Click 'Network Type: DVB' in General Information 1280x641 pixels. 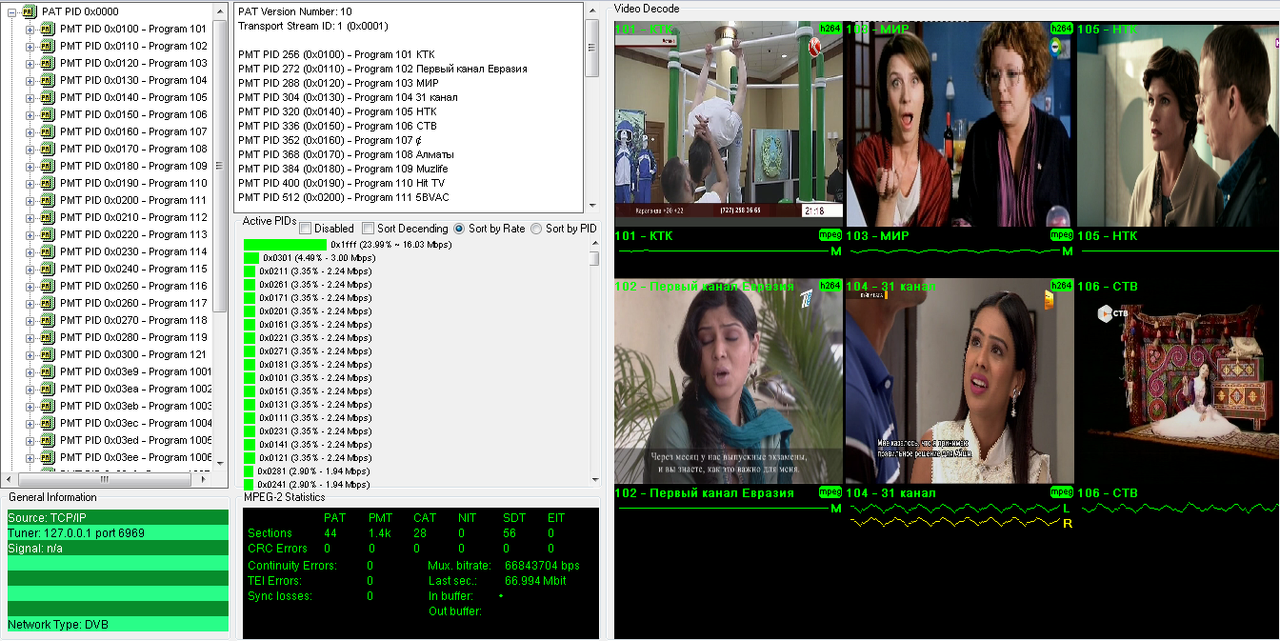118,624
